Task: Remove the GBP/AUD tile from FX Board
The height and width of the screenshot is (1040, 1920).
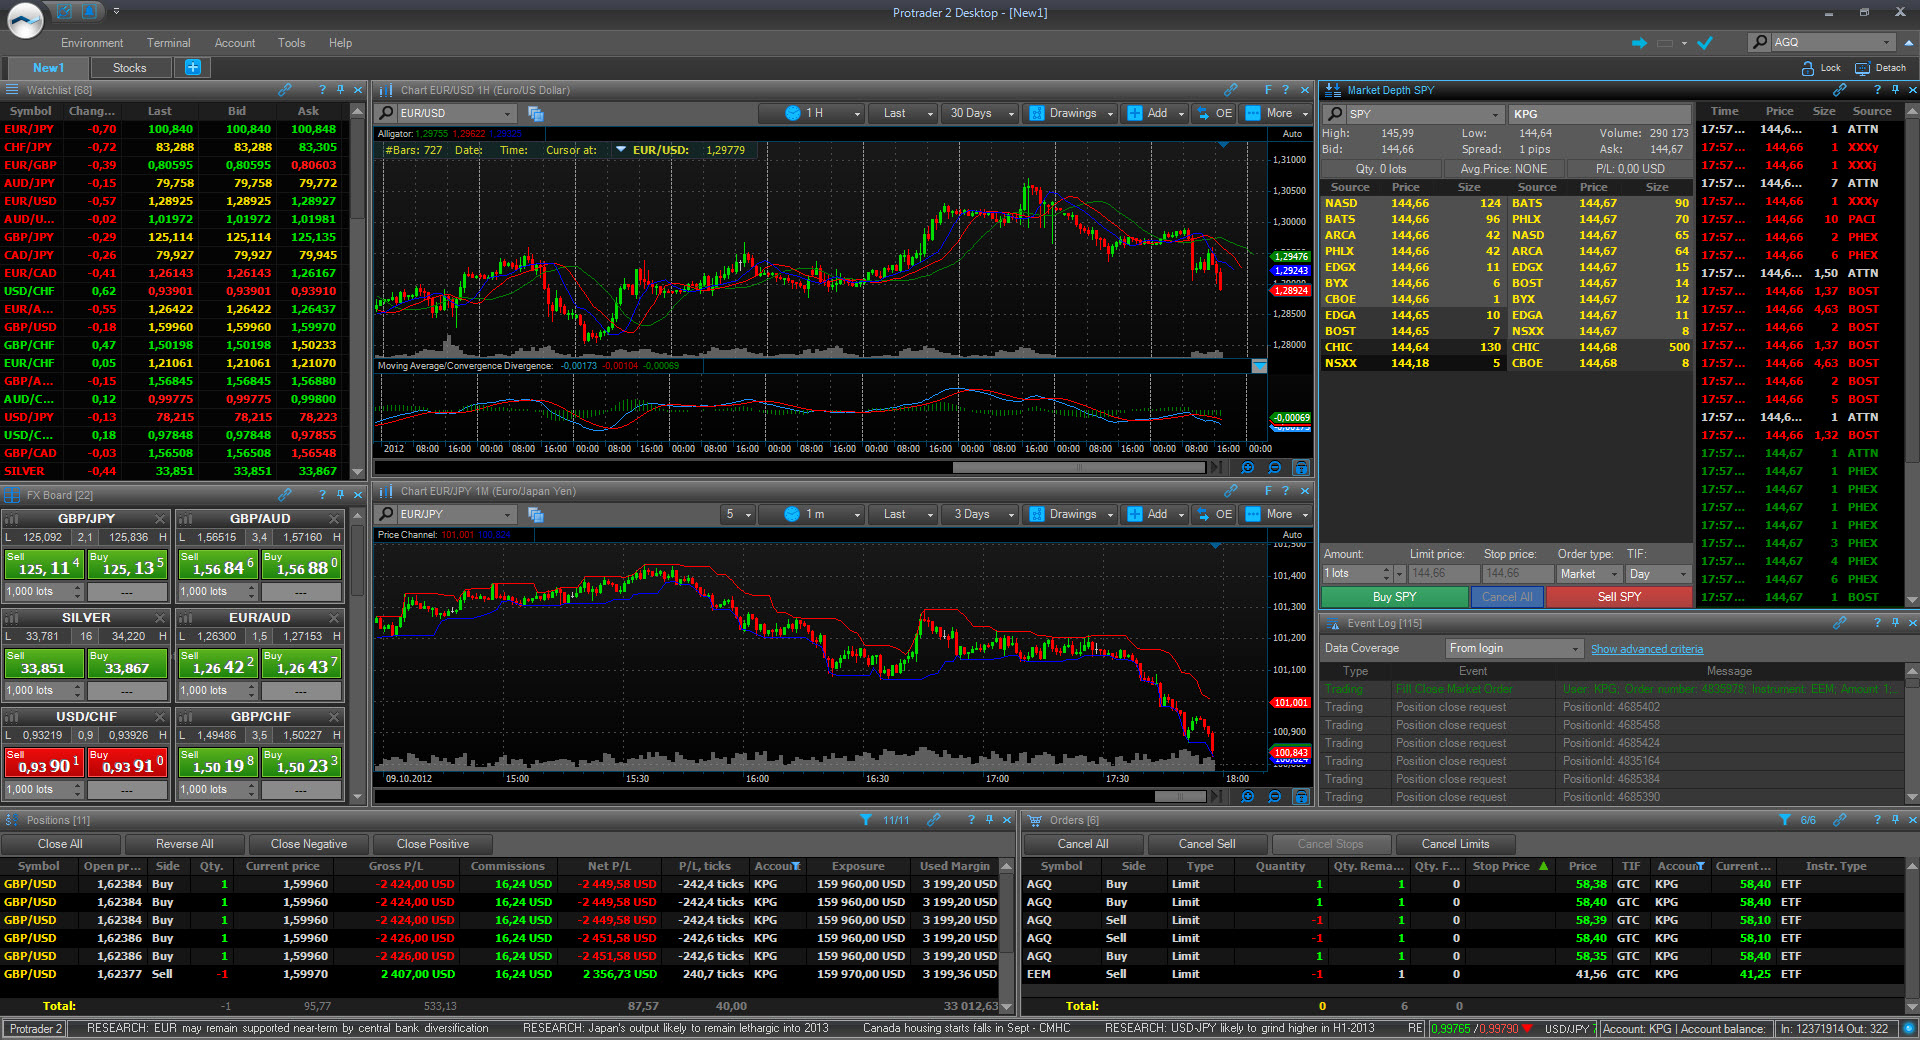Action: 334,519
